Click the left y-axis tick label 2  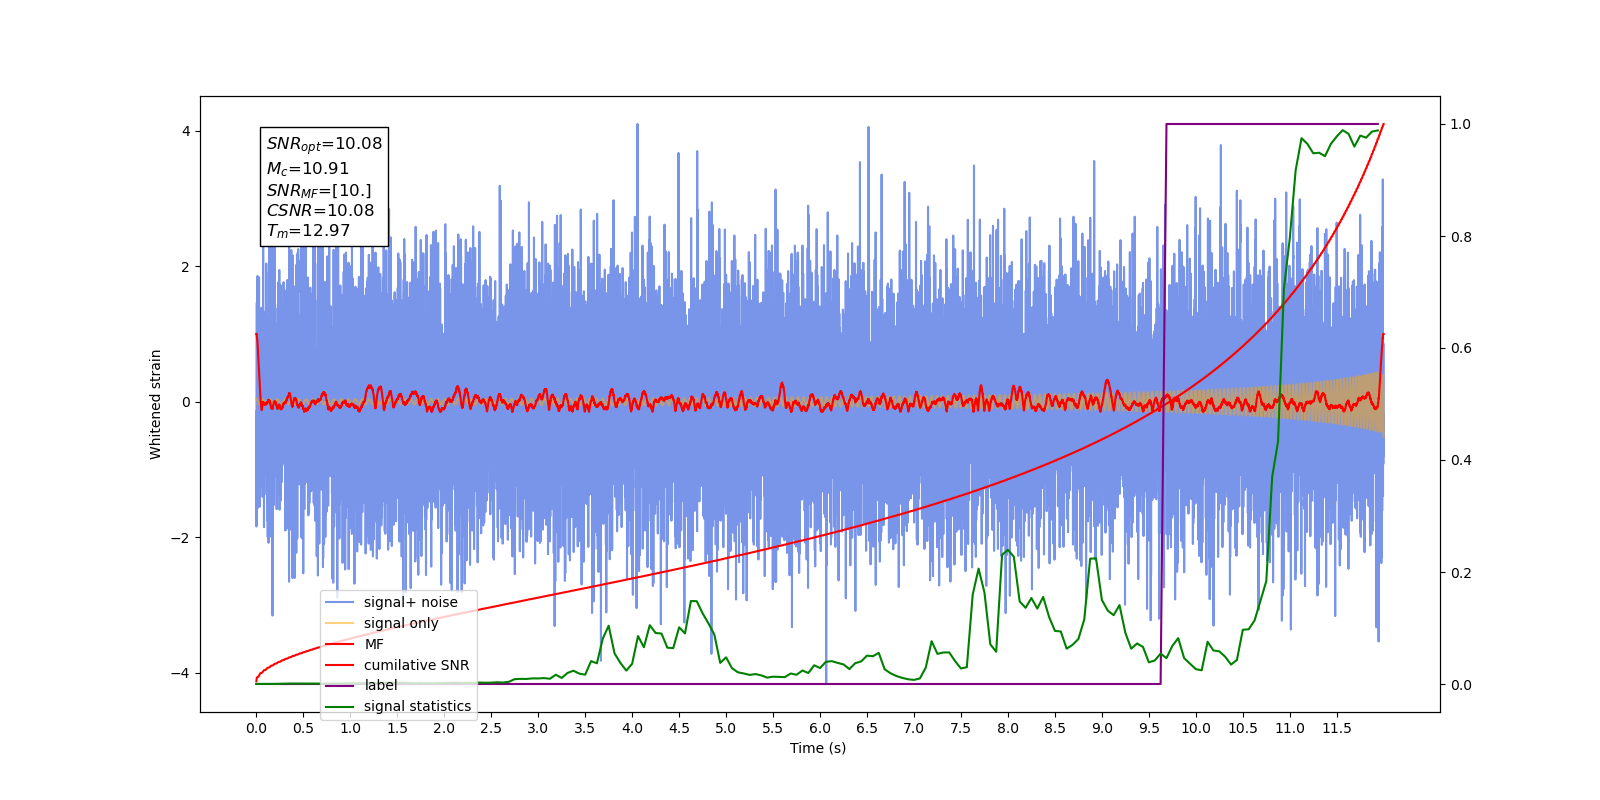186,267
